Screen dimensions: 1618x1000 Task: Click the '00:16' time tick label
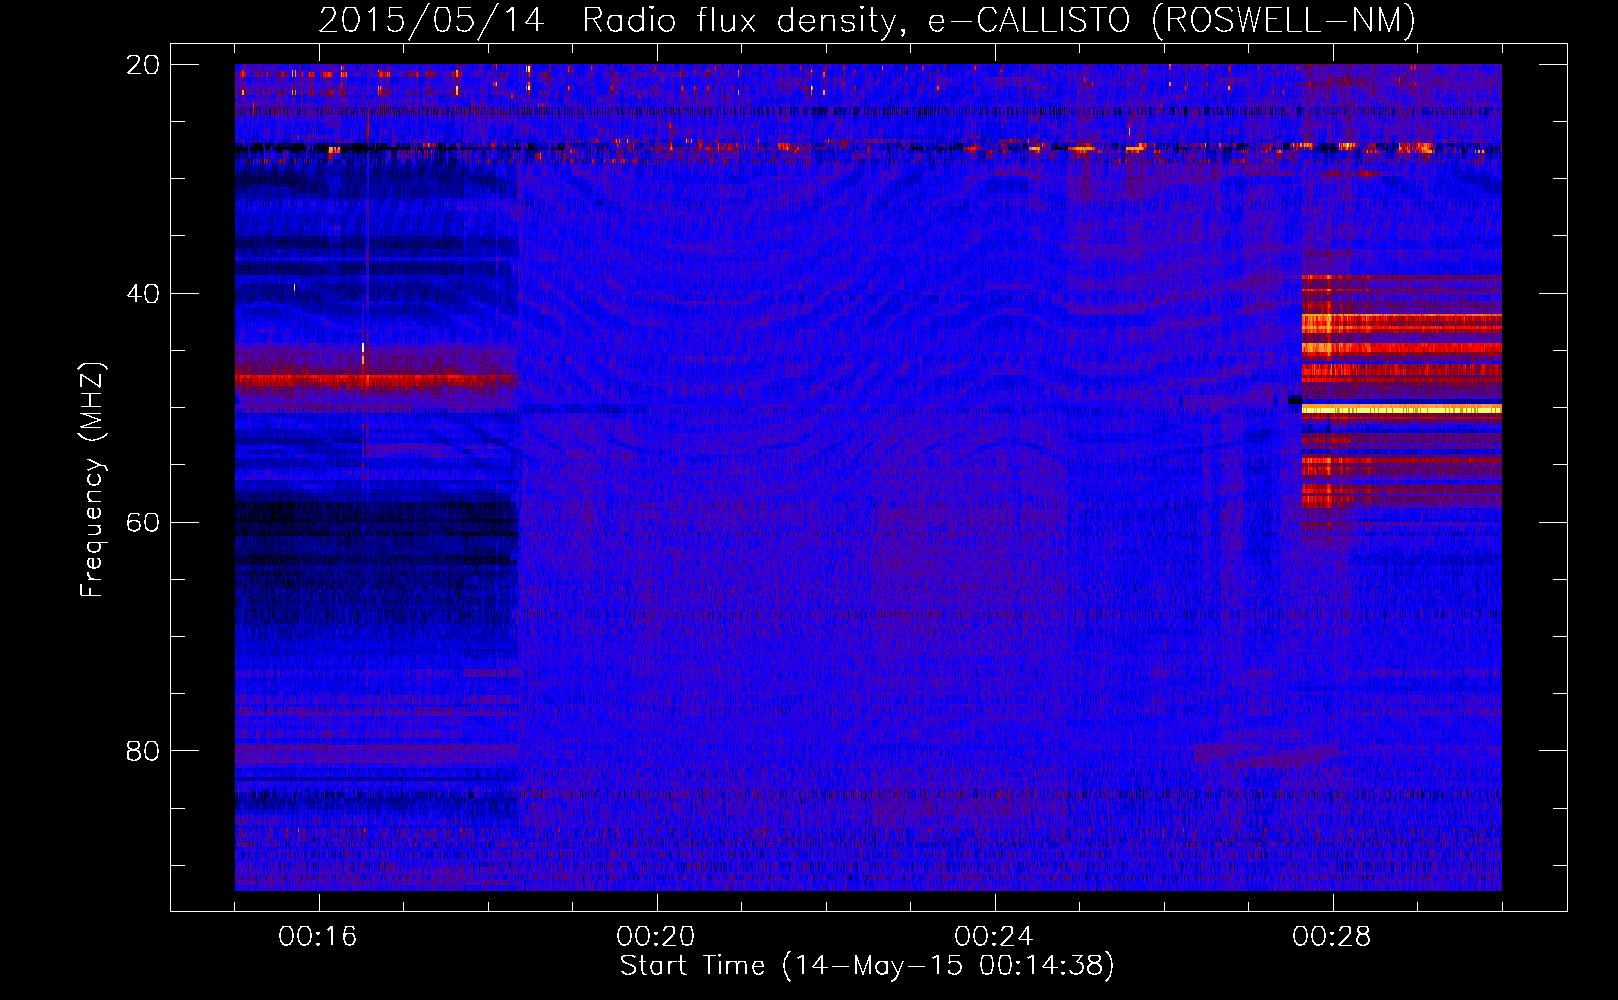318,936
